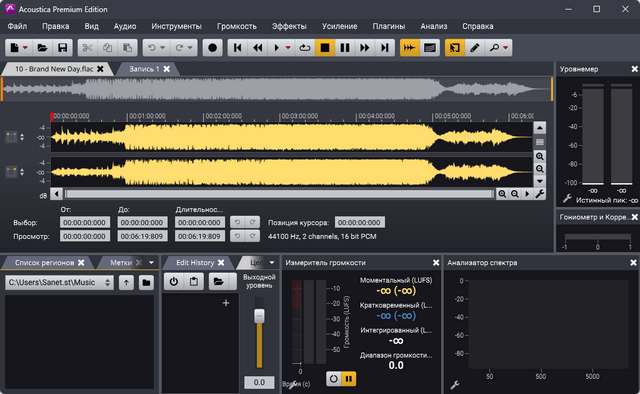
Task: Click the Undo arrow icon
Action: point(152,48)
